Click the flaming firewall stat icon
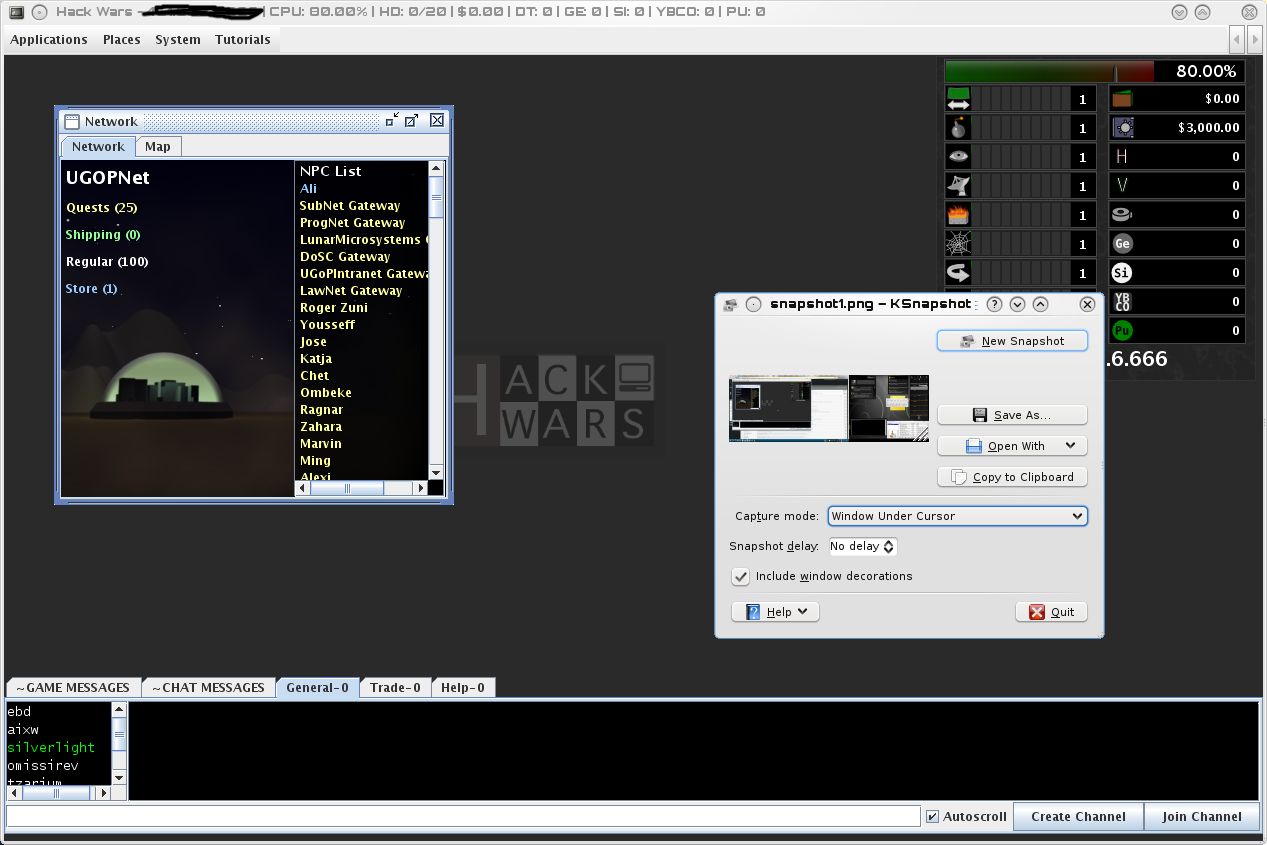 click(x=958, y=215)
